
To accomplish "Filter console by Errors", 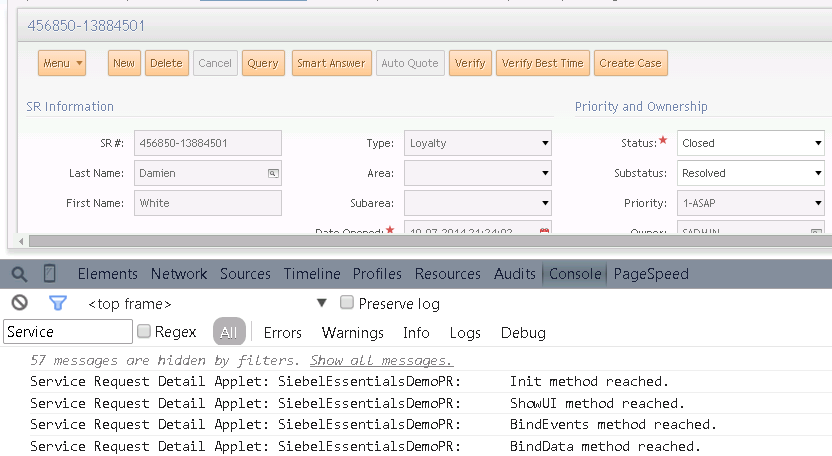I will pyautogui.click(x=282, y=333).
